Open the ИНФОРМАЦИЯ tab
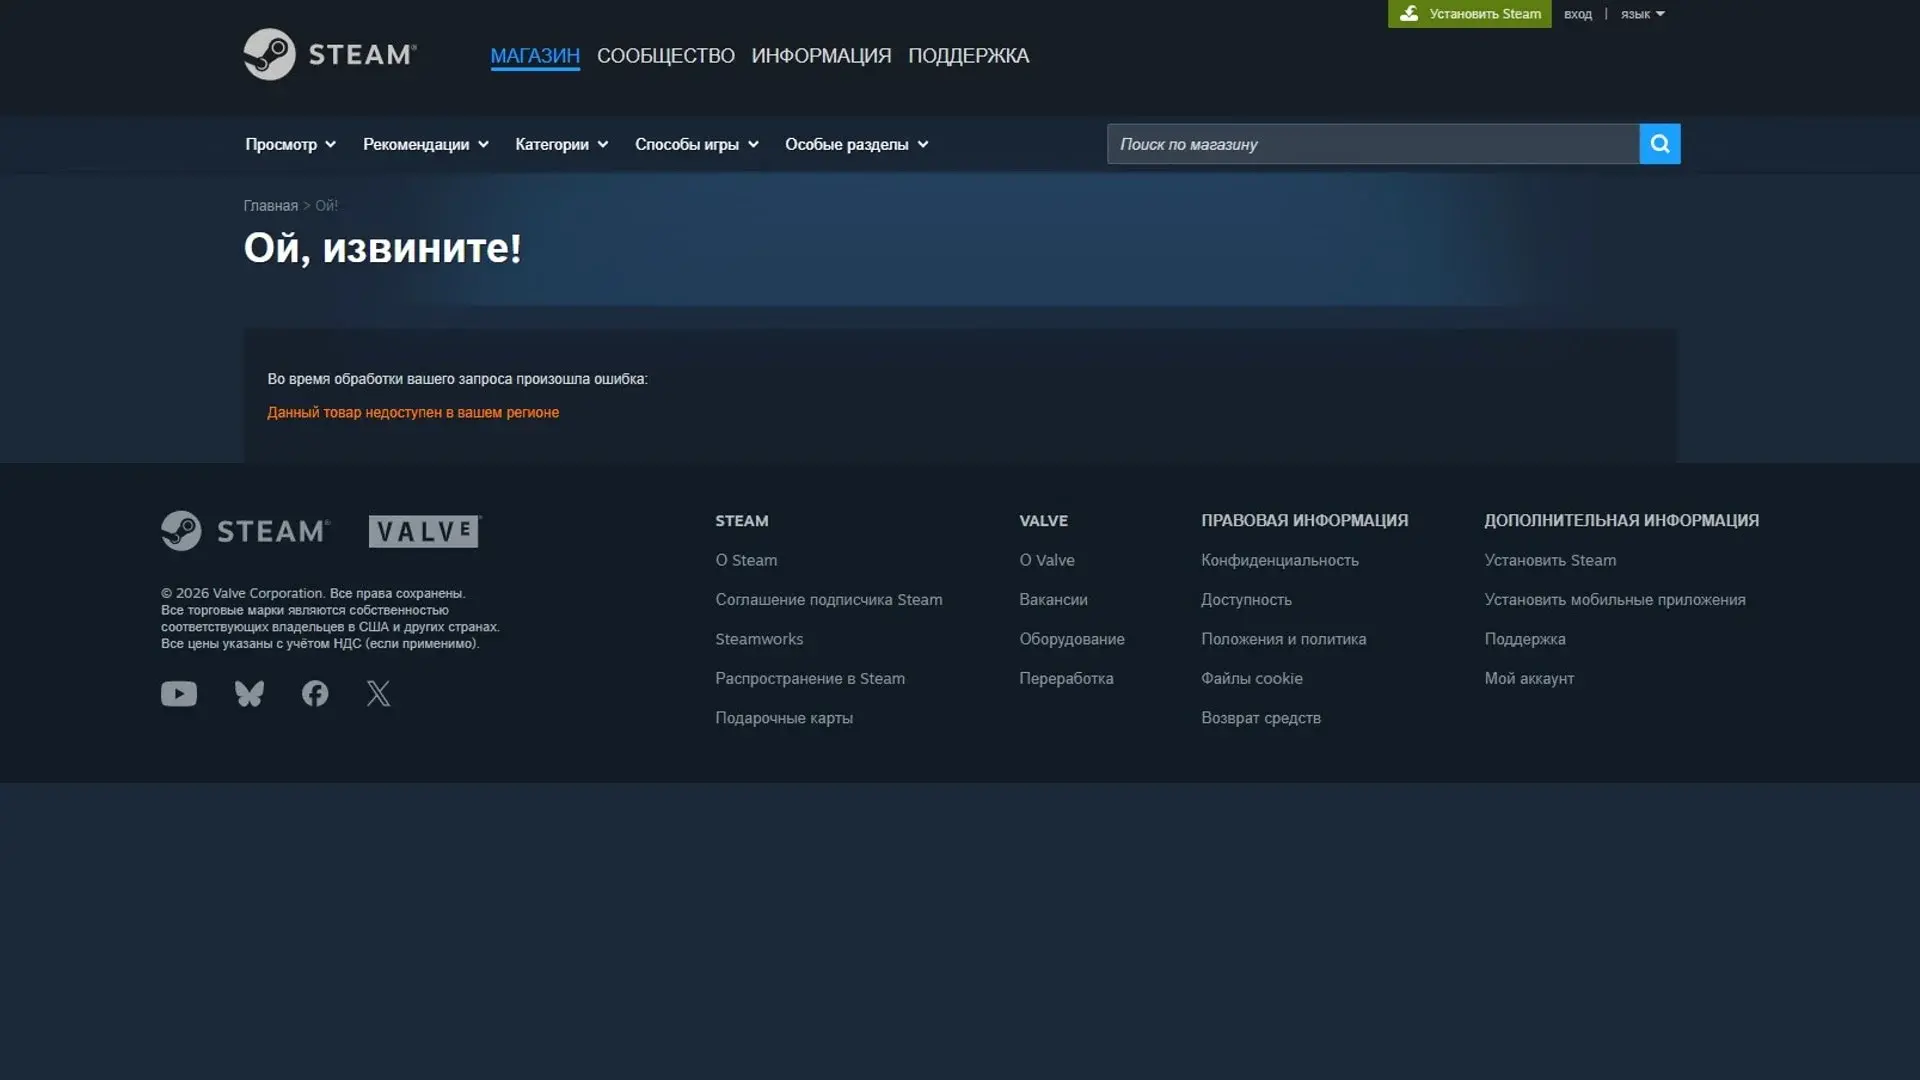The width and height of the screenshot is (1920, 1080). (821, 56)
